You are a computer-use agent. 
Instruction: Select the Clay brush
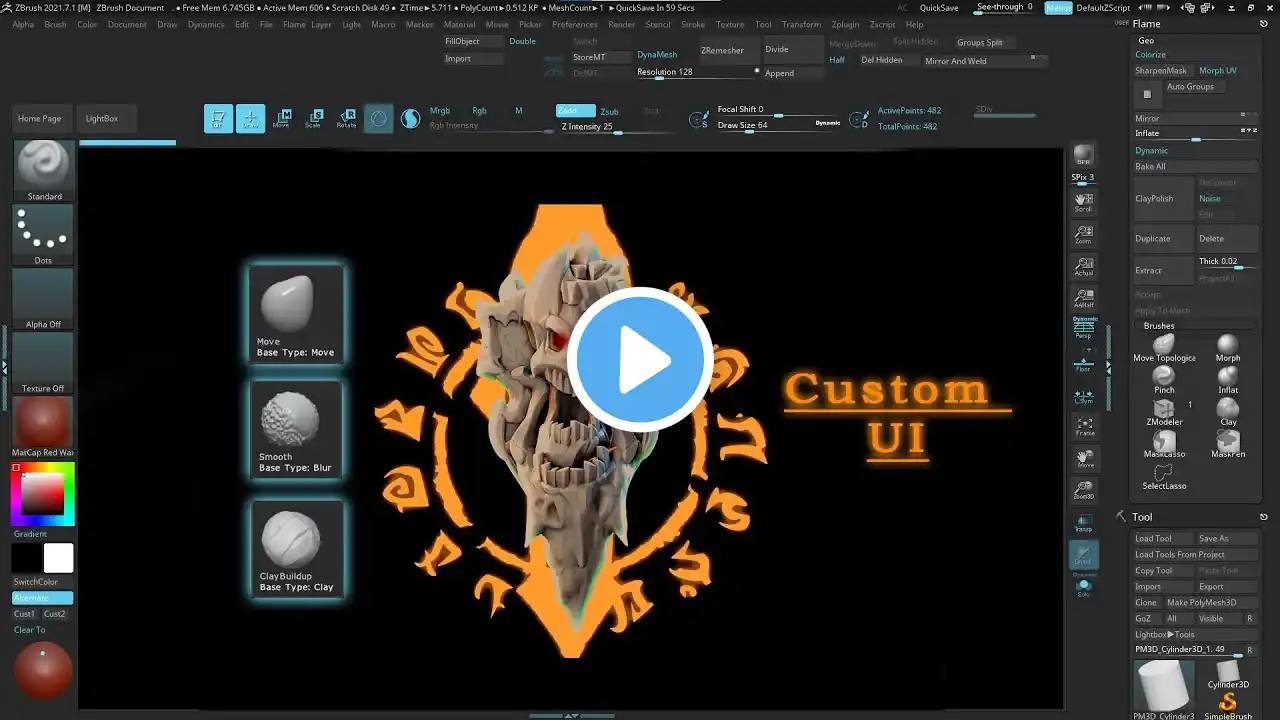[1228, 411]
